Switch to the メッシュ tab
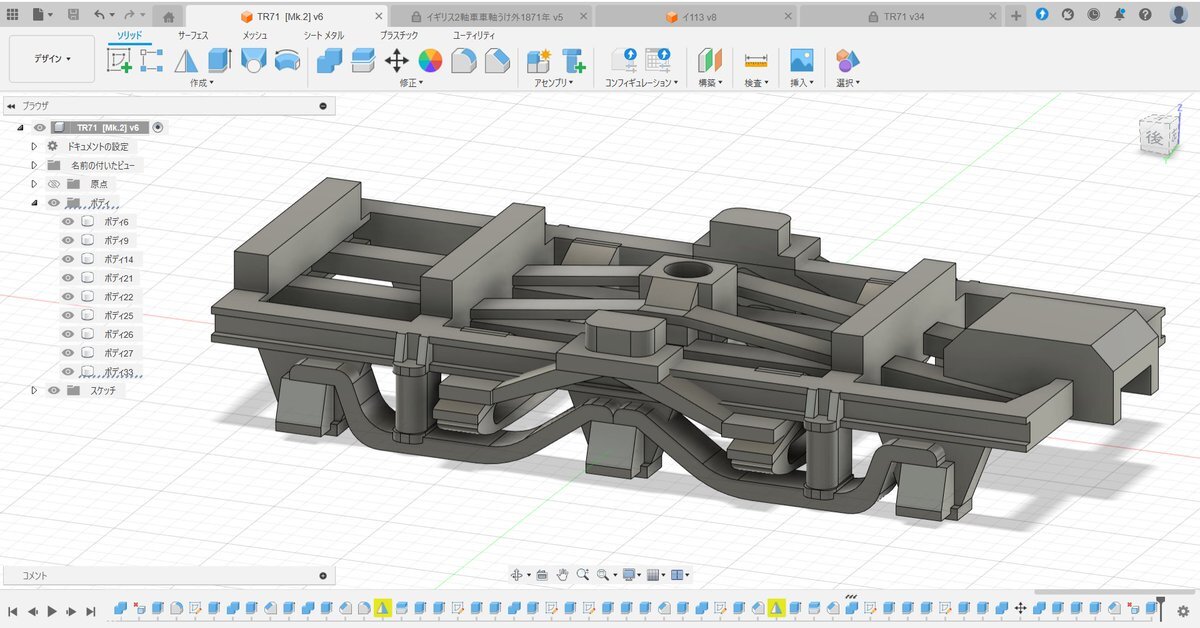The width and height of the screenshot is (1200, 628). coord(257,35)
